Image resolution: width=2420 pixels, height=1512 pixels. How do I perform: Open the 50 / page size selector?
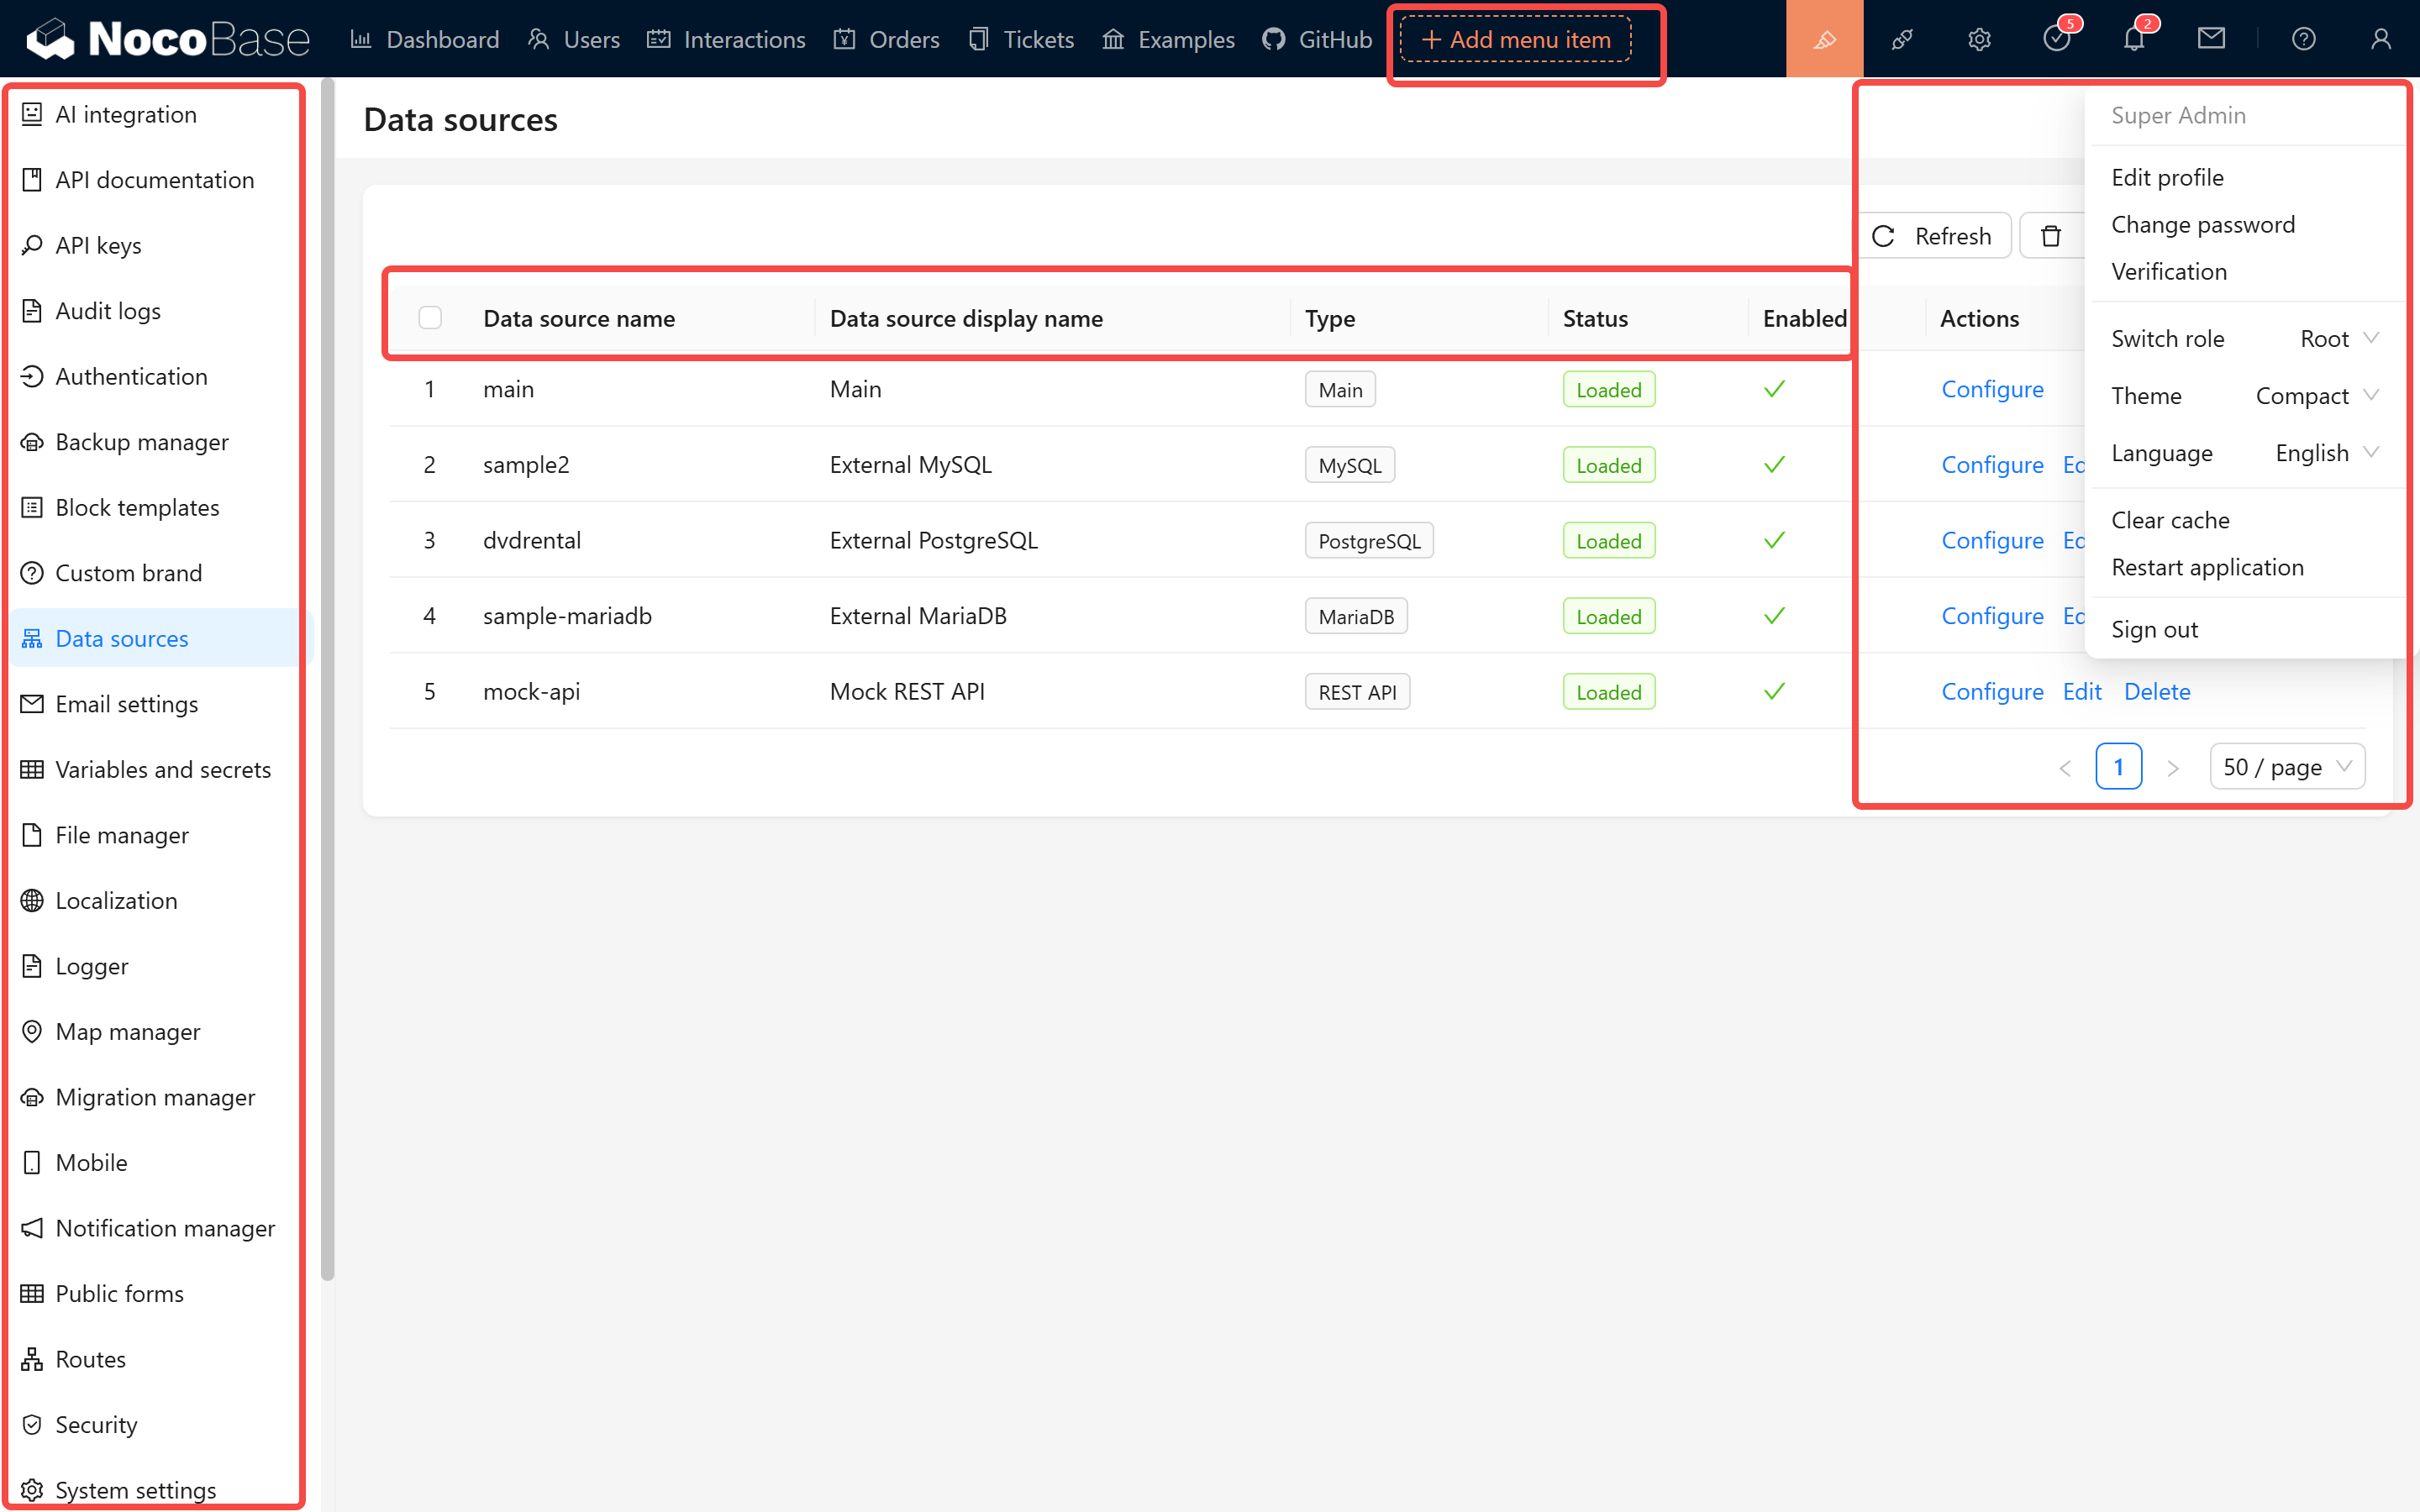pyautogui.click(x=2286, y=767)
